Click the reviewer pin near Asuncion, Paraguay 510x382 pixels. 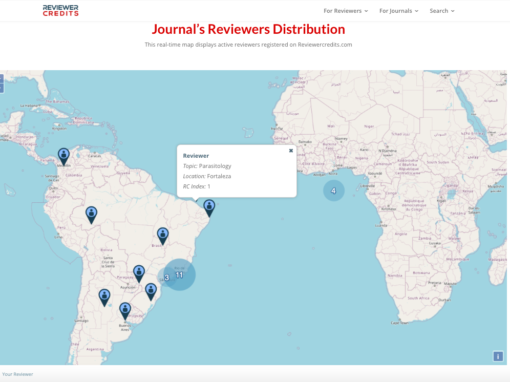139,274
